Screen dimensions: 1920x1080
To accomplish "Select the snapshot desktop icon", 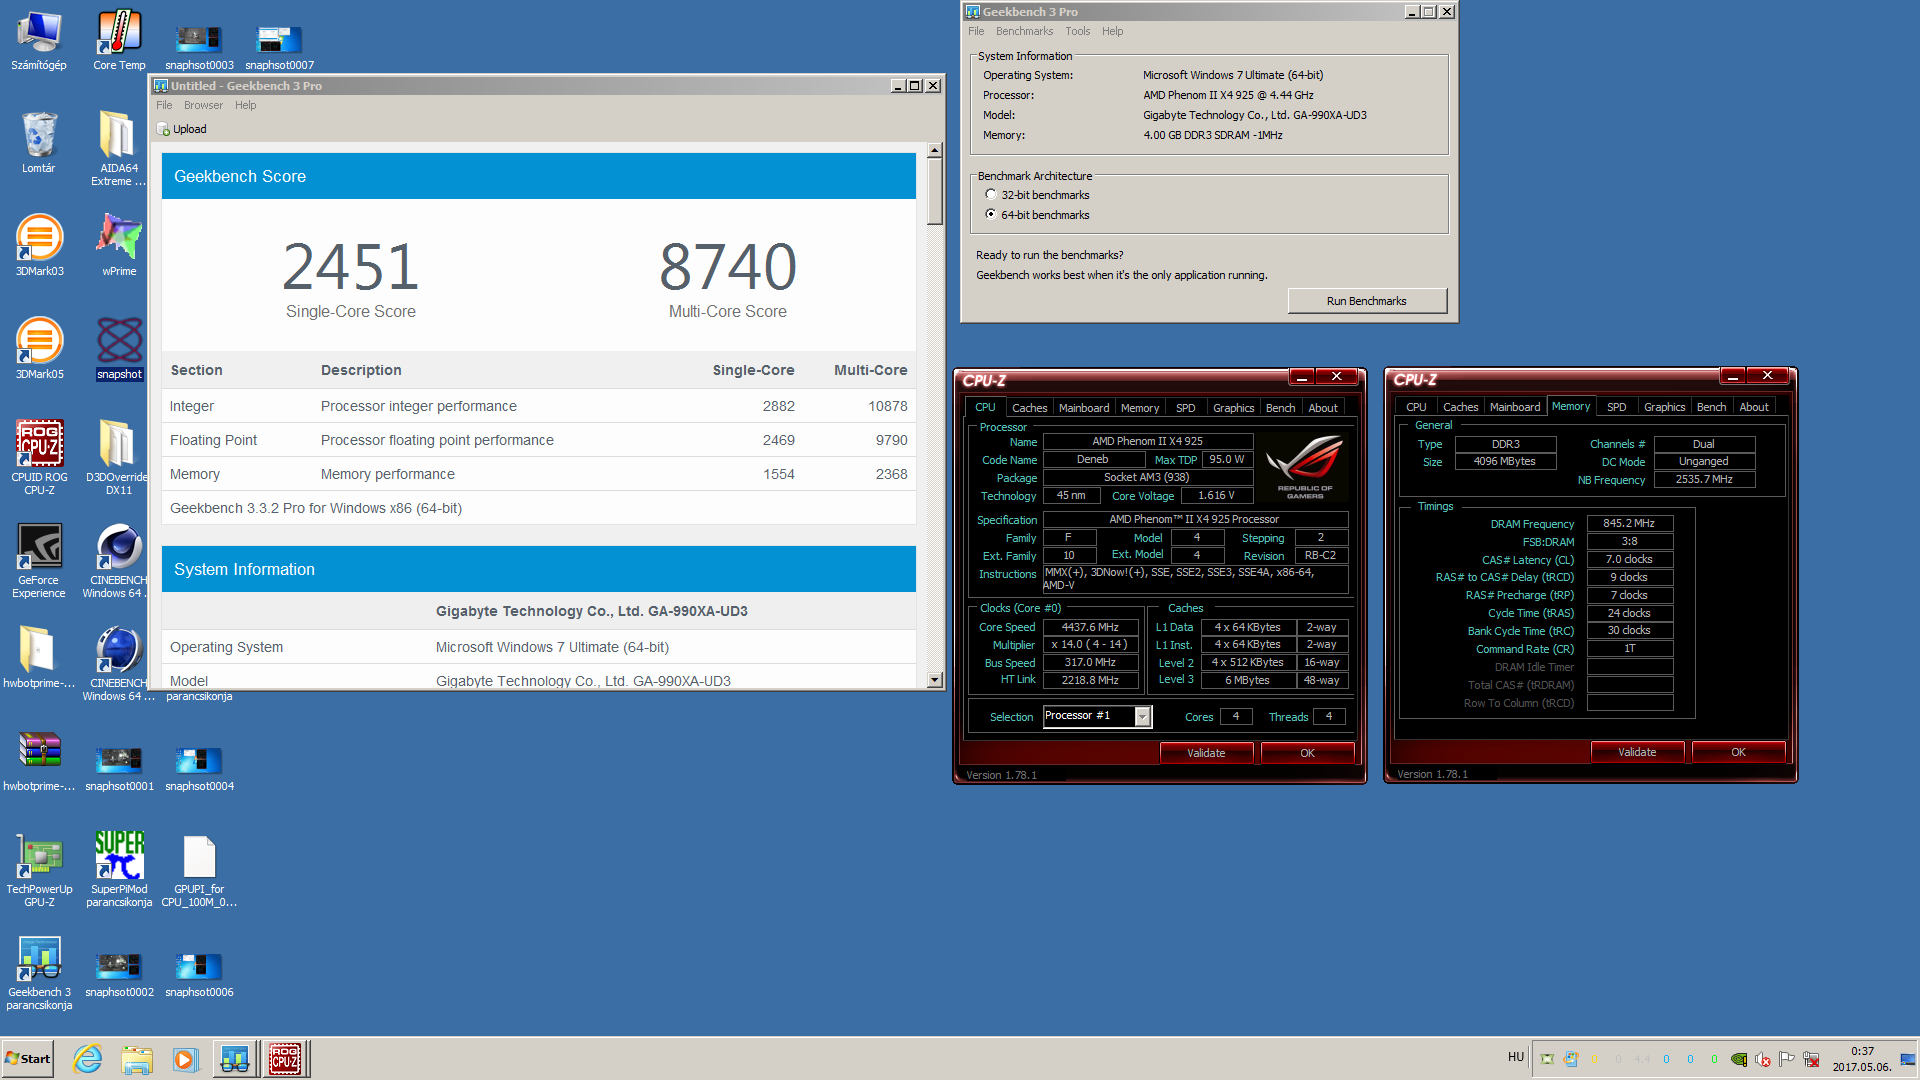I will pyautogui.click(x=119, y=348).
